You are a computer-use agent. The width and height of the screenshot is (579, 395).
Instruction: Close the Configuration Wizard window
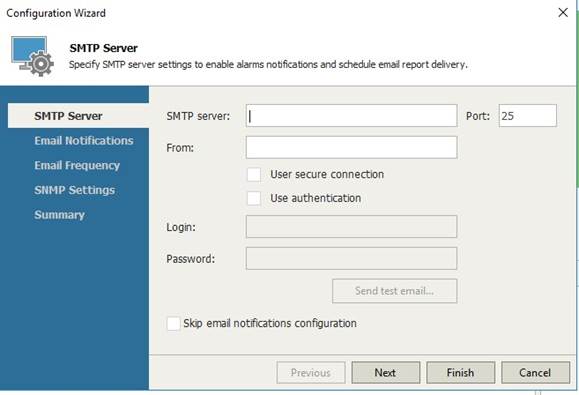[563, 13]
